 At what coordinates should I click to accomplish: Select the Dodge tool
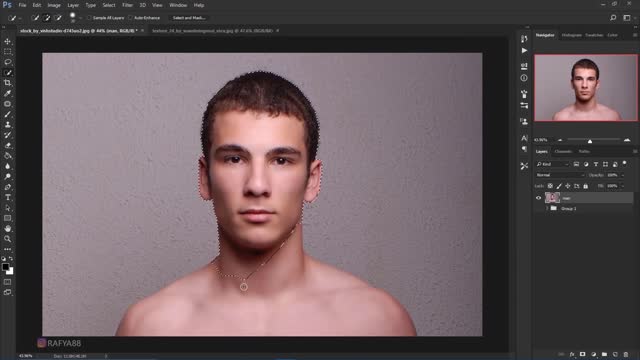click(7, 177)
